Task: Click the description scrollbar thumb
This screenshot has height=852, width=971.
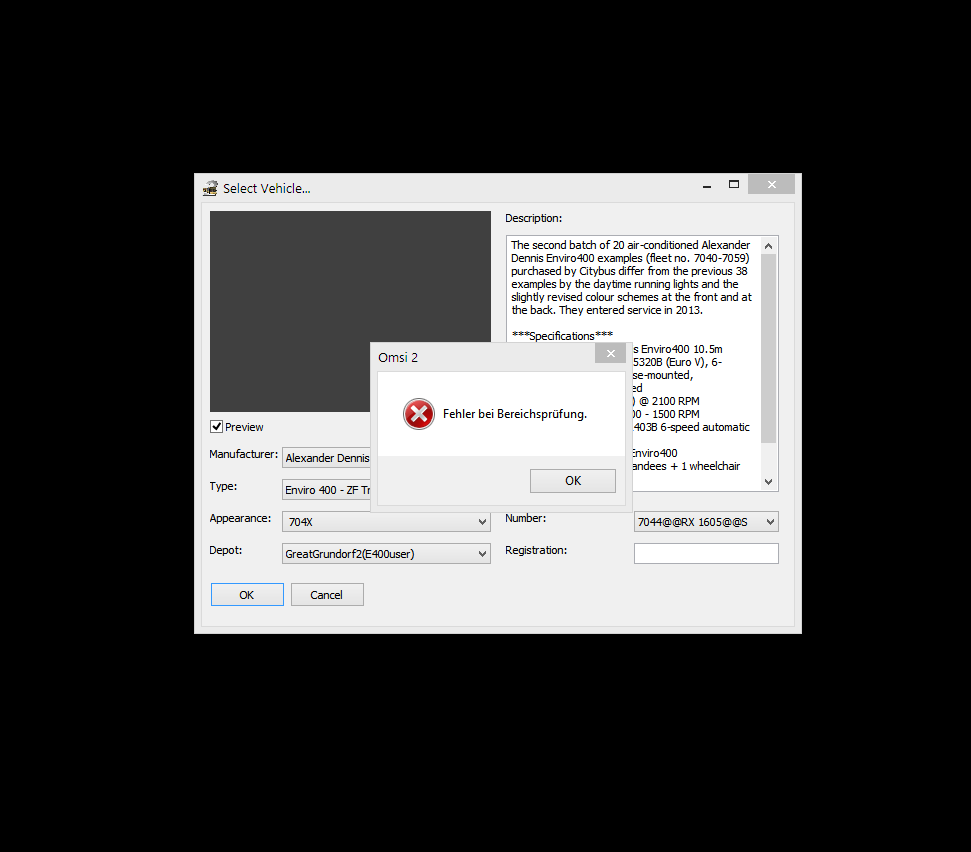Action: tap(769, 349)
